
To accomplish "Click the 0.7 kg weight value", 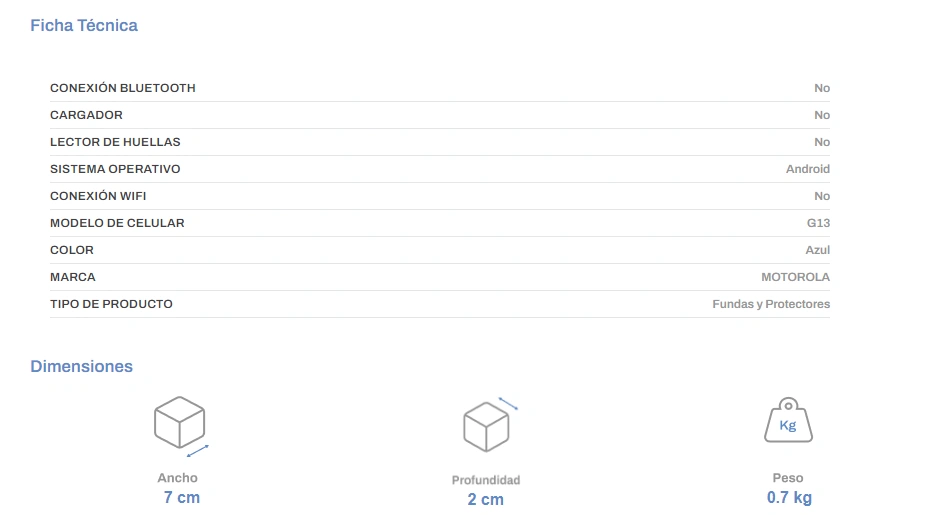I will point(789,498).
